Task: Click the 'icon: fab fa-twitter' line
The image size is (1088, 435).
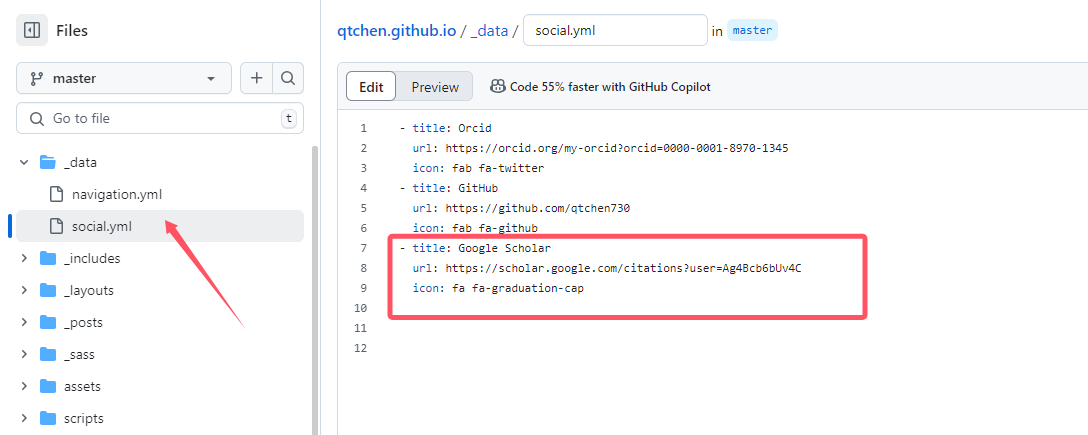Action: click(x=478, y=168)
